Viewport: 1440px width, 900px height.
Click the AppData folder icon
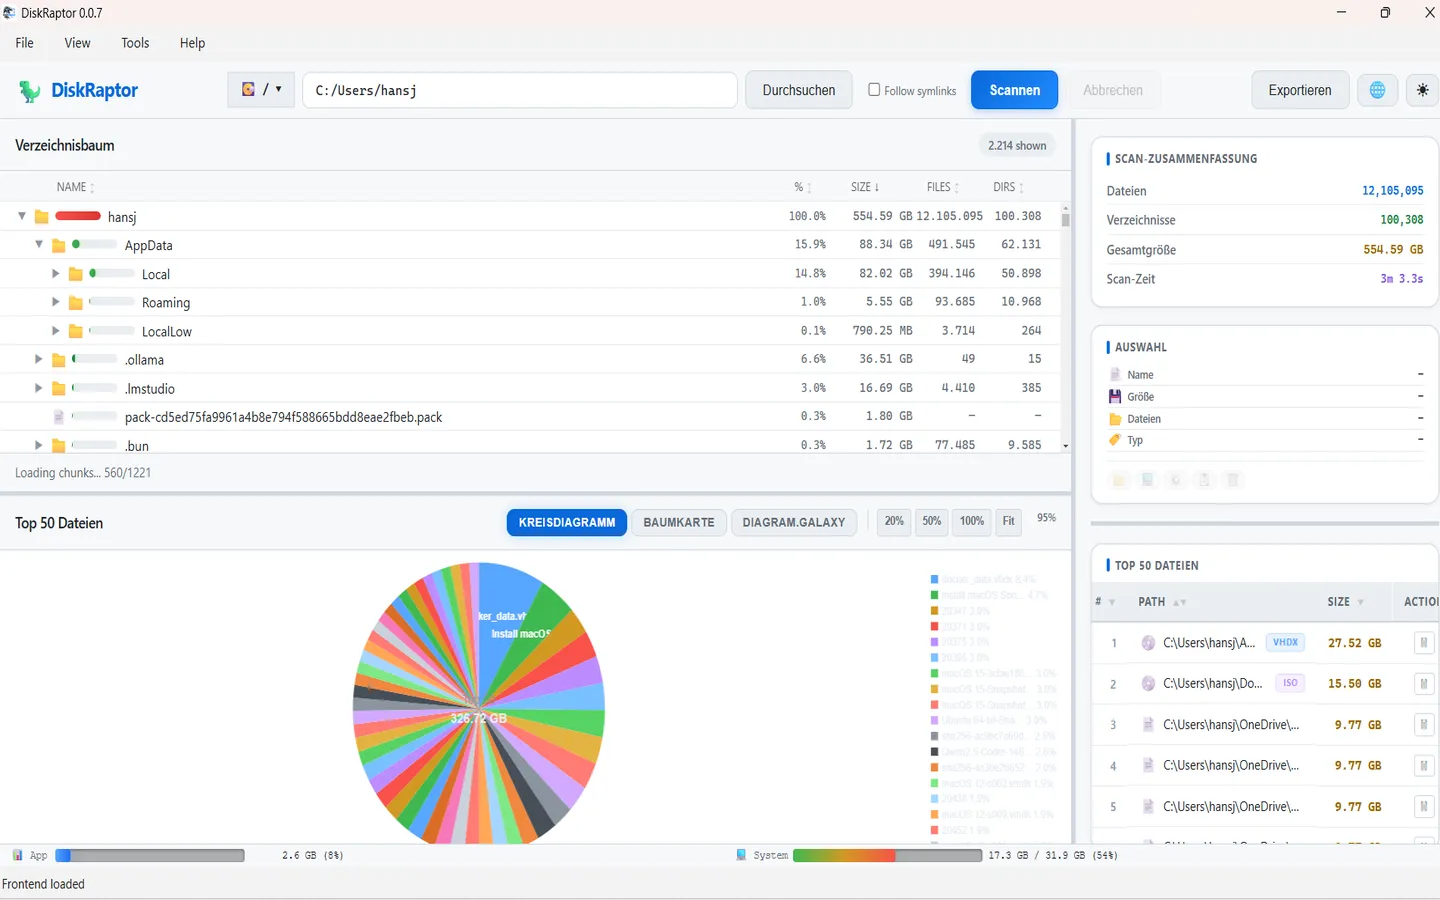coord(58,245)
